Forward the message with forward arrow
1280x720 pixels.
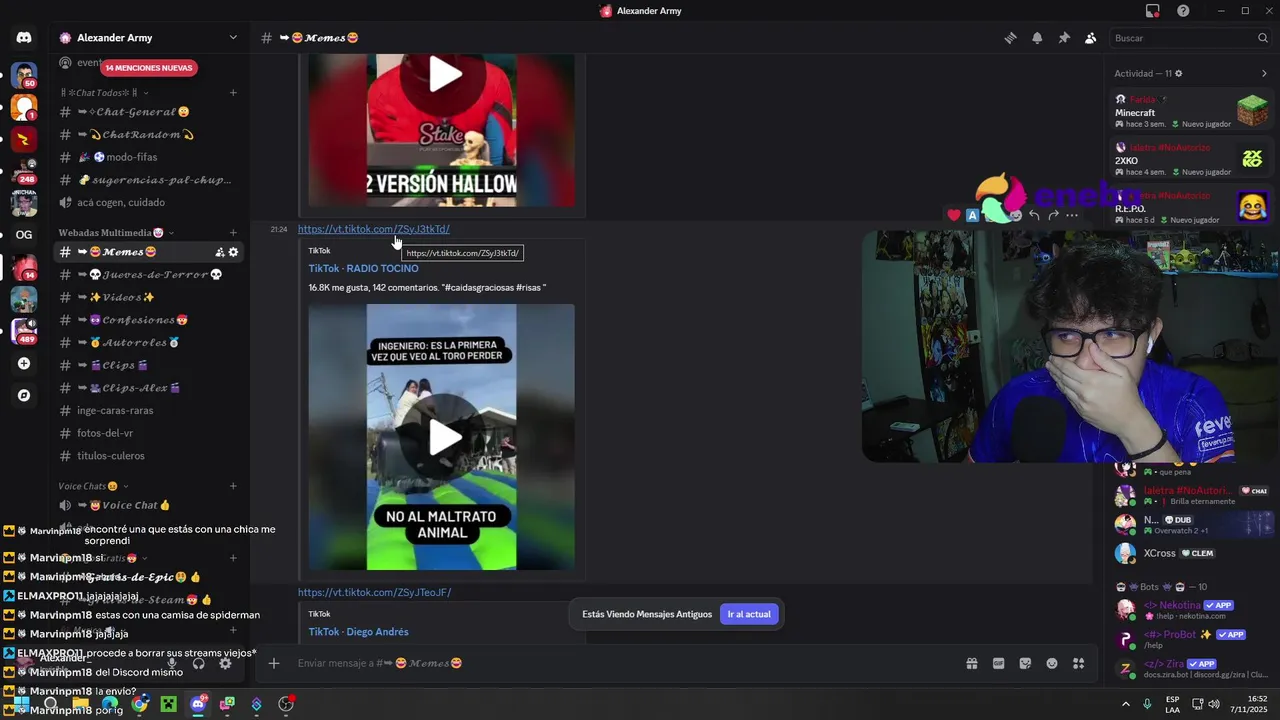coord(1053,215)
